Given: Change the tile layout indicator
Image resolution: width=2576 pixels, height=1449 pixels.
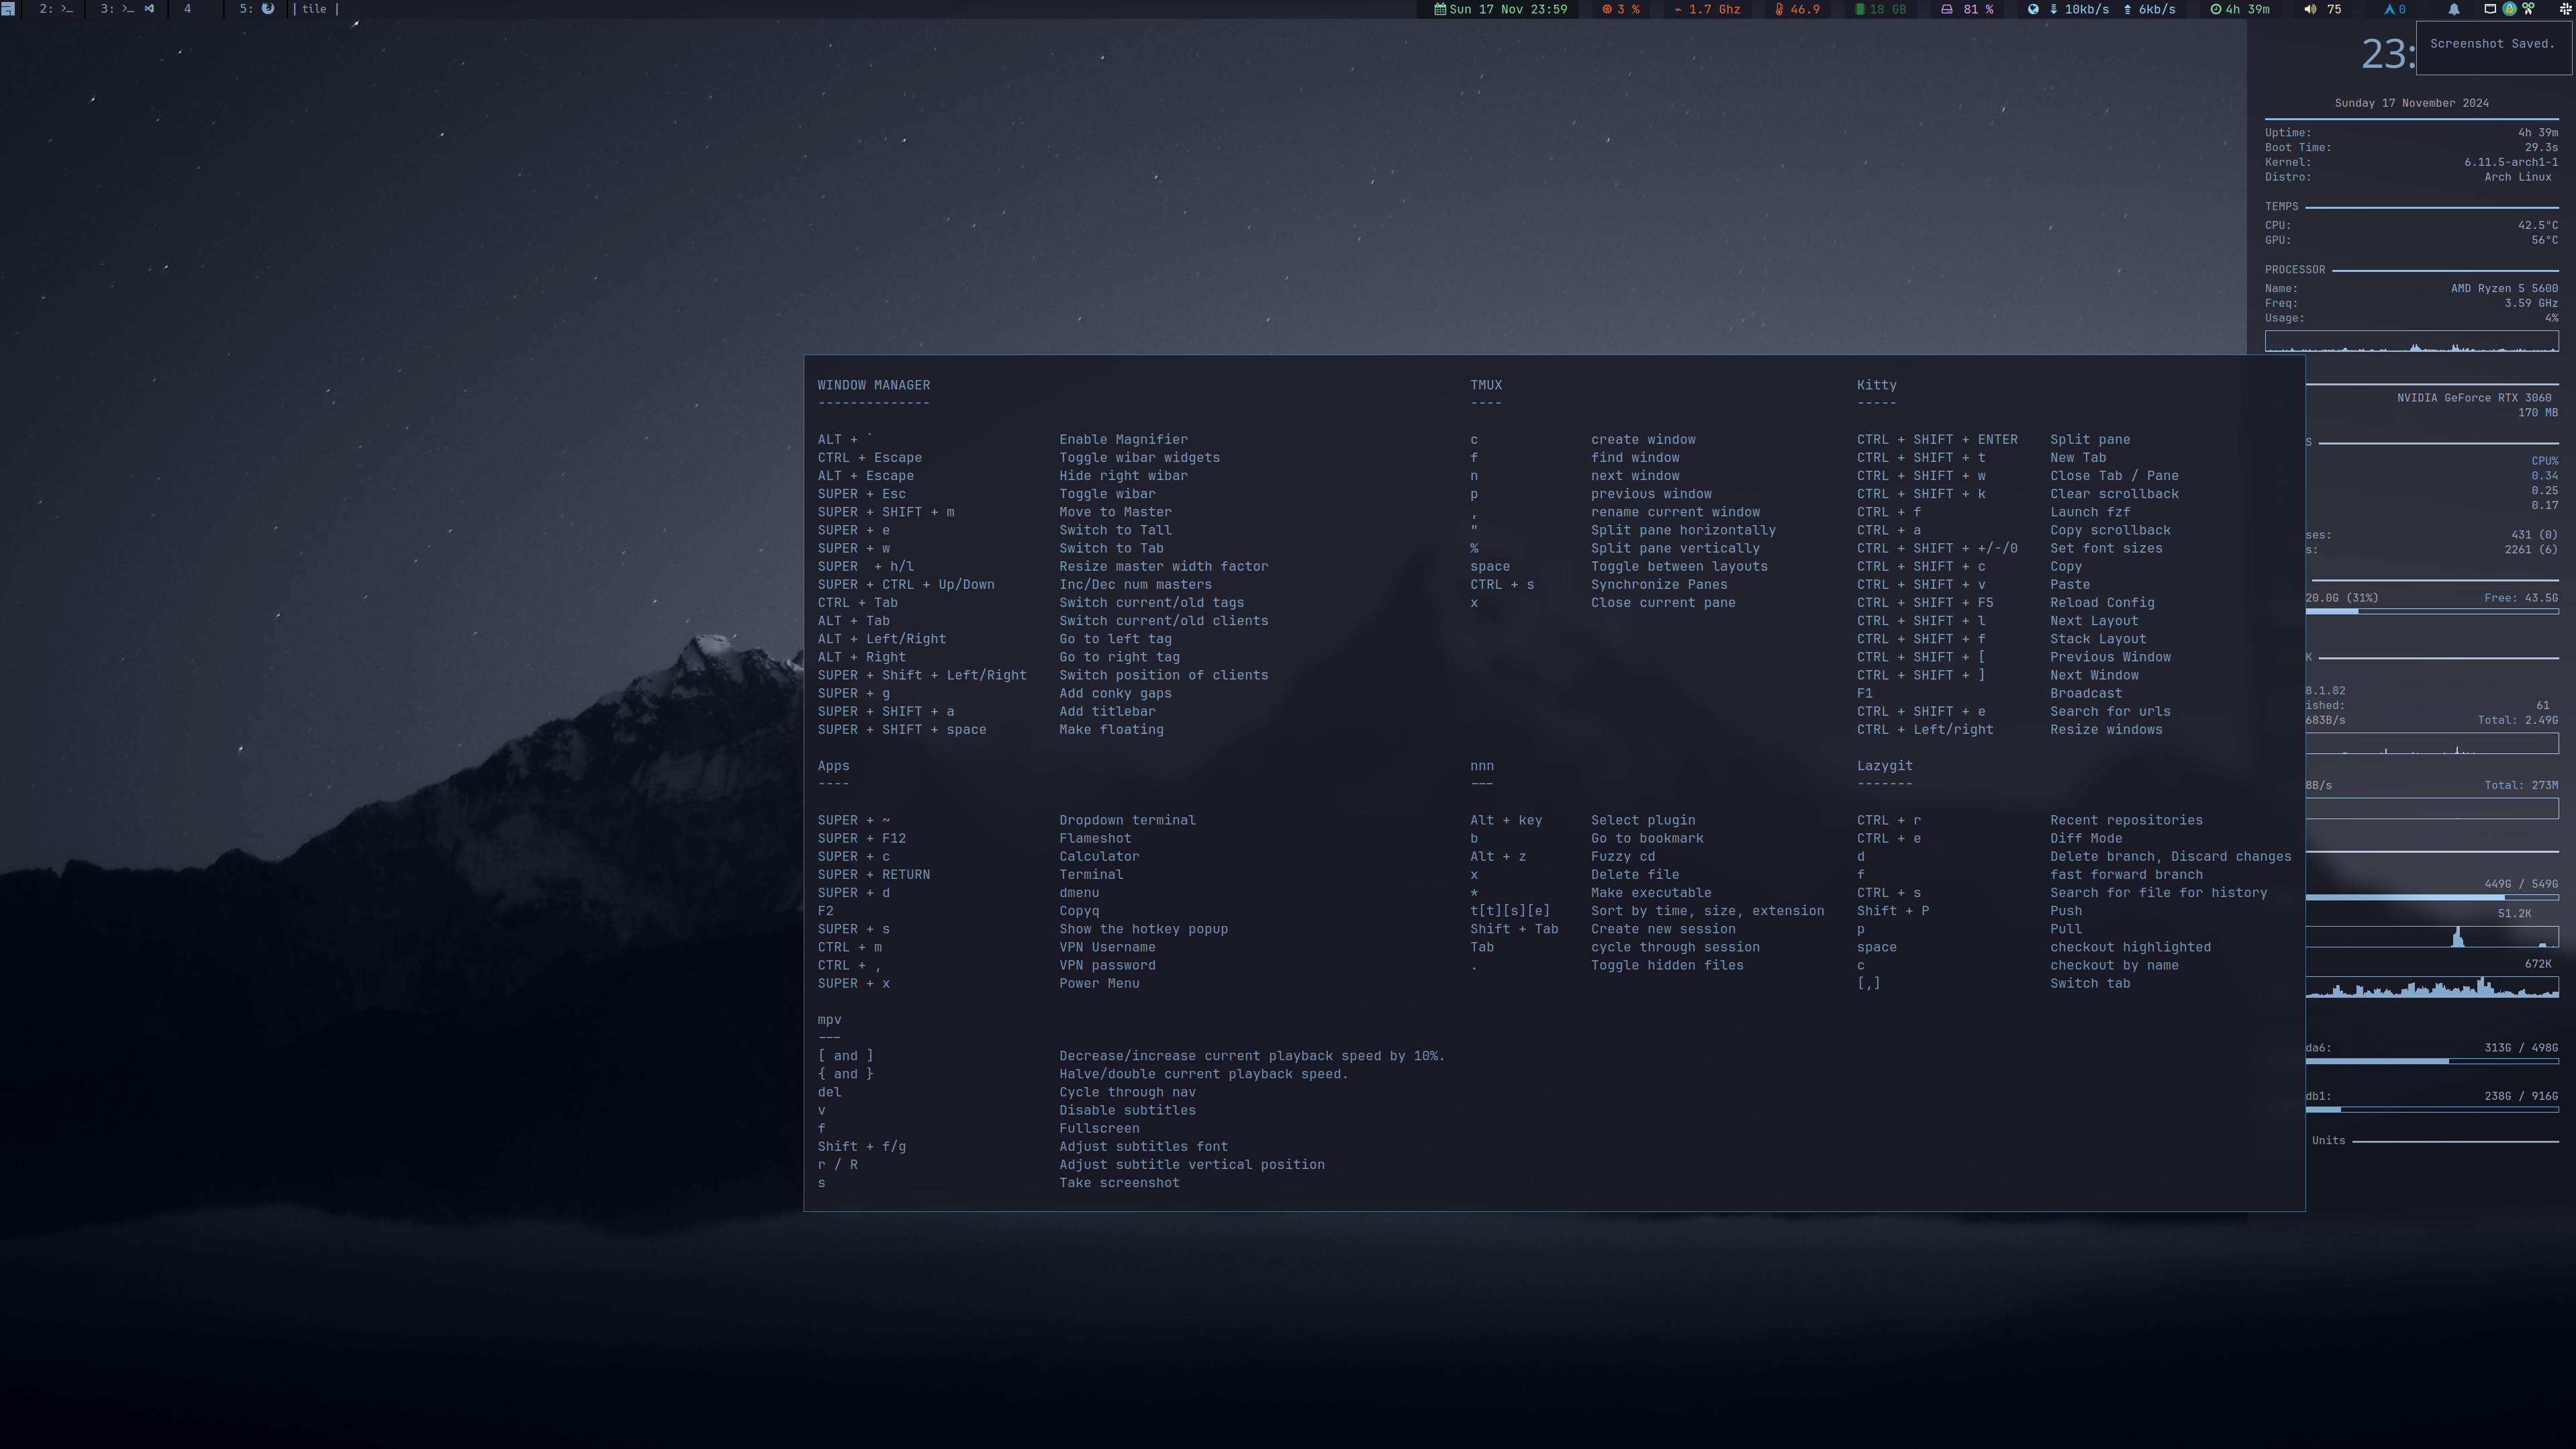Looking at the screenshot, I should [314, 9].
